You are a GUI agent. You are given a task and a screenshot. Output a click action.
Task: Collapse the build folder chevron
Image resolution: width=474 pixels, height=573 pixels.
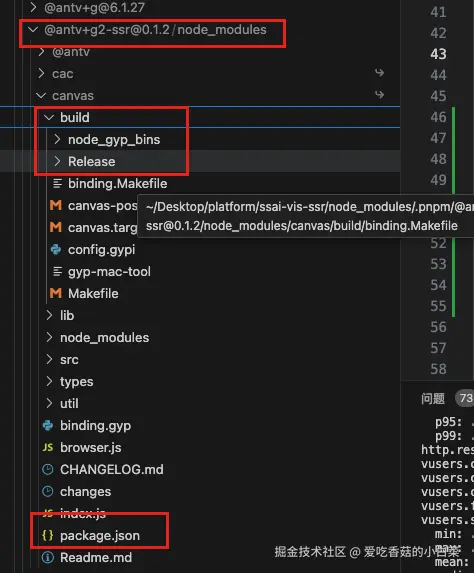pos(49,117)
